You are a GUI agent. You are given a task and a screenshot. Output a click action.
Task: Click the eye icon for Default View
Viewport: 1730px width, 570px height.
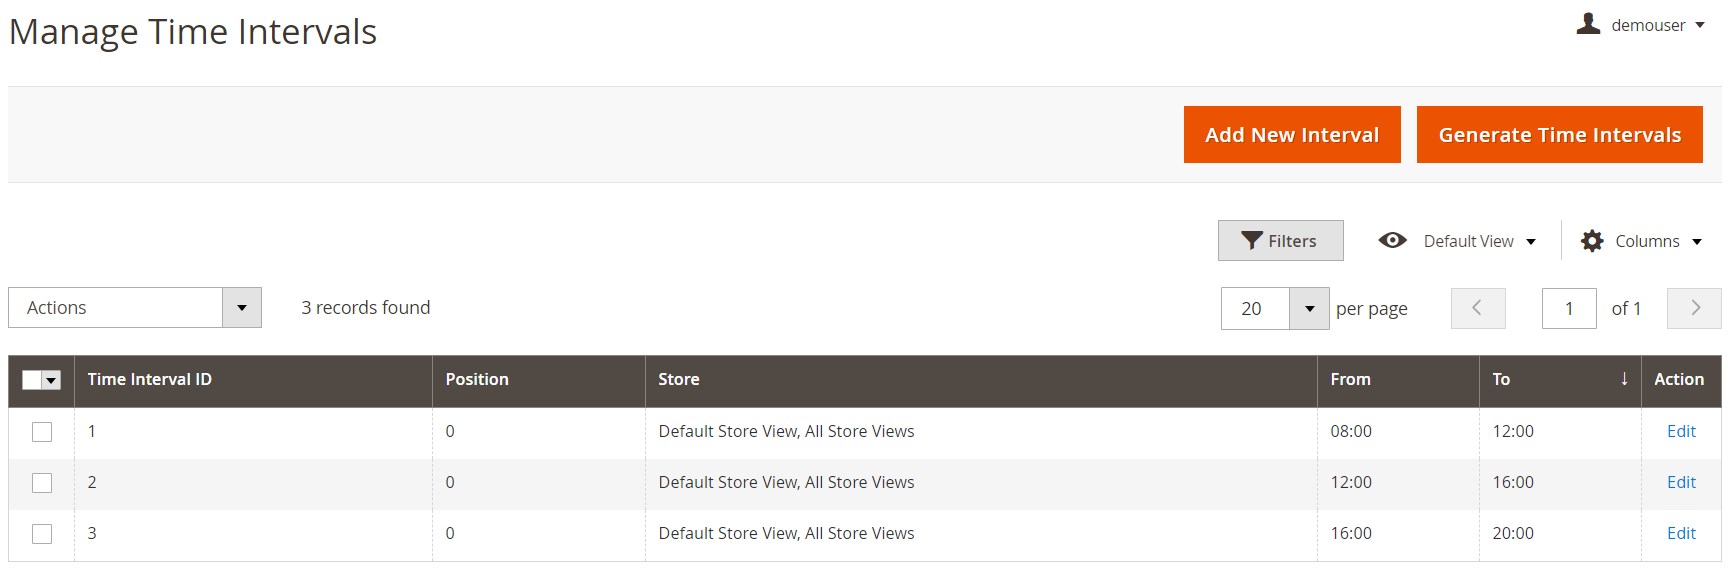click(1392, 241)
